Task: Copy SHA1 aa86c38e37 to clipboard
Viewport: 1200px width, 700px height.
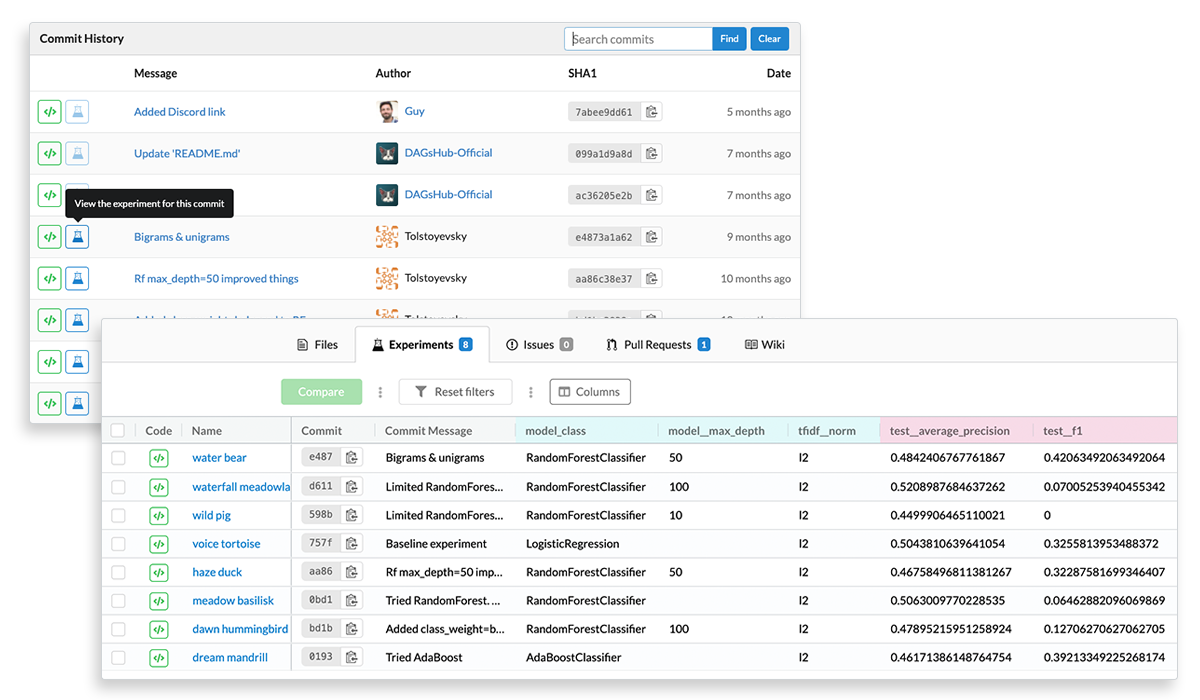Action: [652, 279]
